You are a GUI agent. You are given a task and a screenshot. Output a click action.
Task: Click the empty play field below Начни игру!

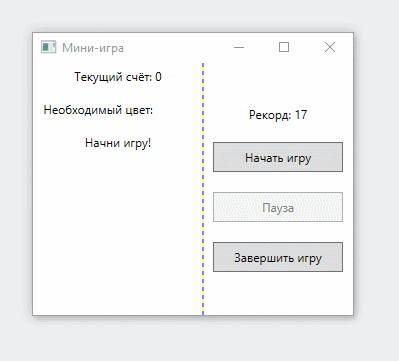(x=117, y=233)
